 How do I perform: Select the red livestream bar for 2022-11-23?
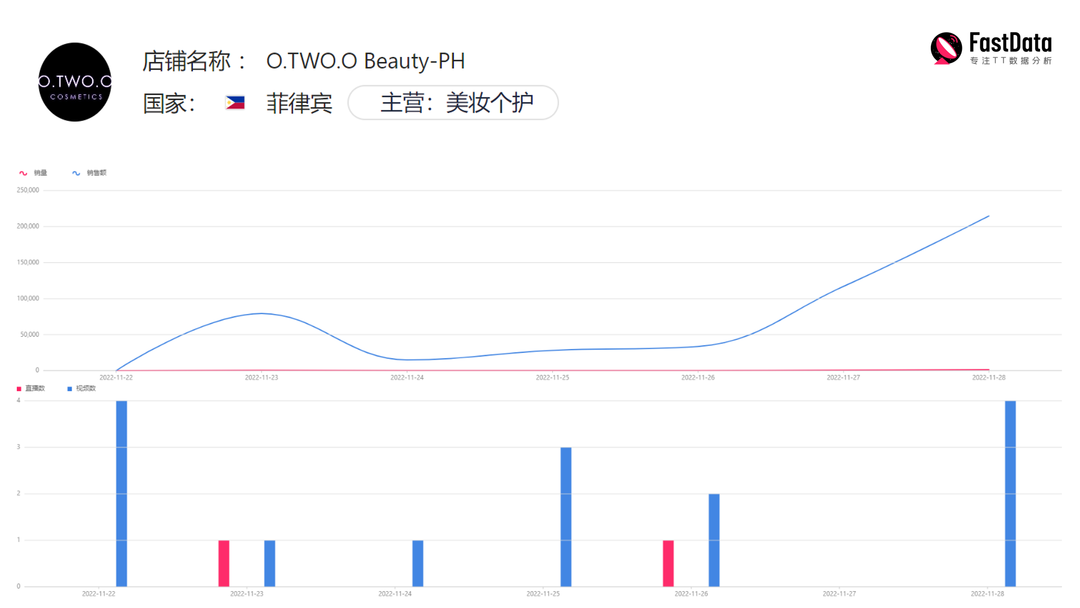coord(224,563)
